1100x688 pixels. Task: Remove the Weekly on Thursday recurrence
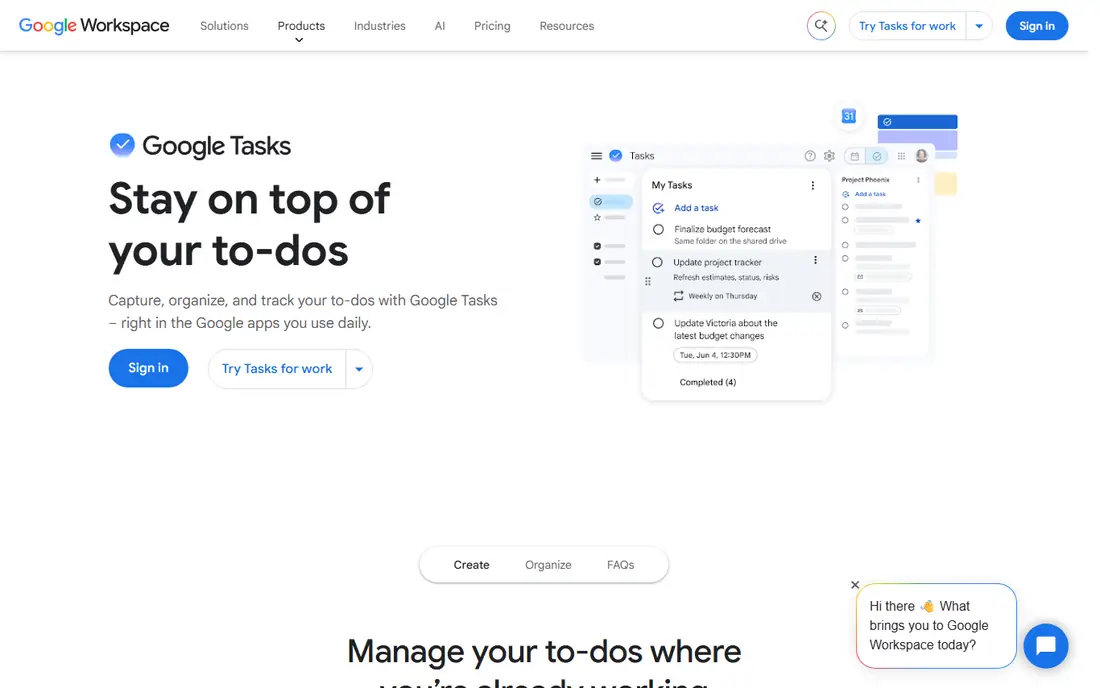click(x=817, y=297)
